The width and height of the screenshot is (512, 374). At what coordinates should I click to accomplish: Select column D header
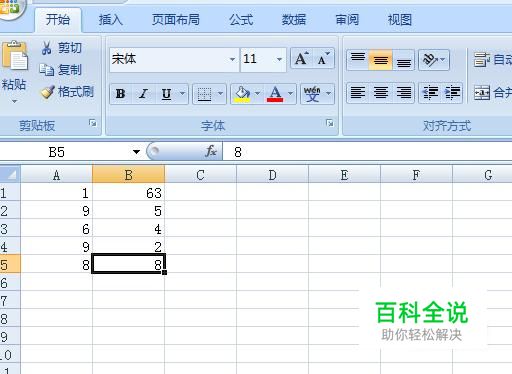pyautogui.click(x=272, y=175)
